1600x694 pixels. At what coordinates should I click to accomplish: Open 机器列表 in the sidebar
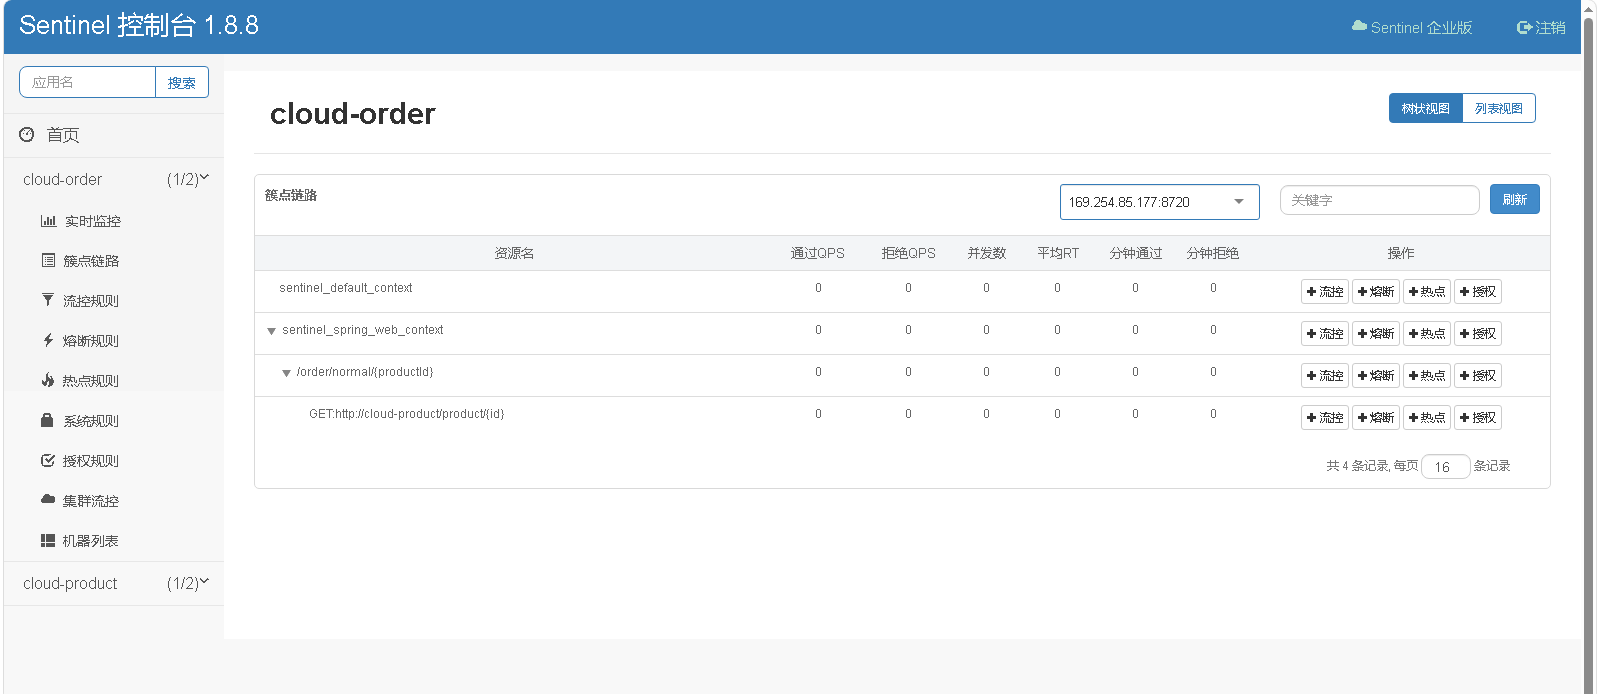pyautogui.click(x=91, y=541)
